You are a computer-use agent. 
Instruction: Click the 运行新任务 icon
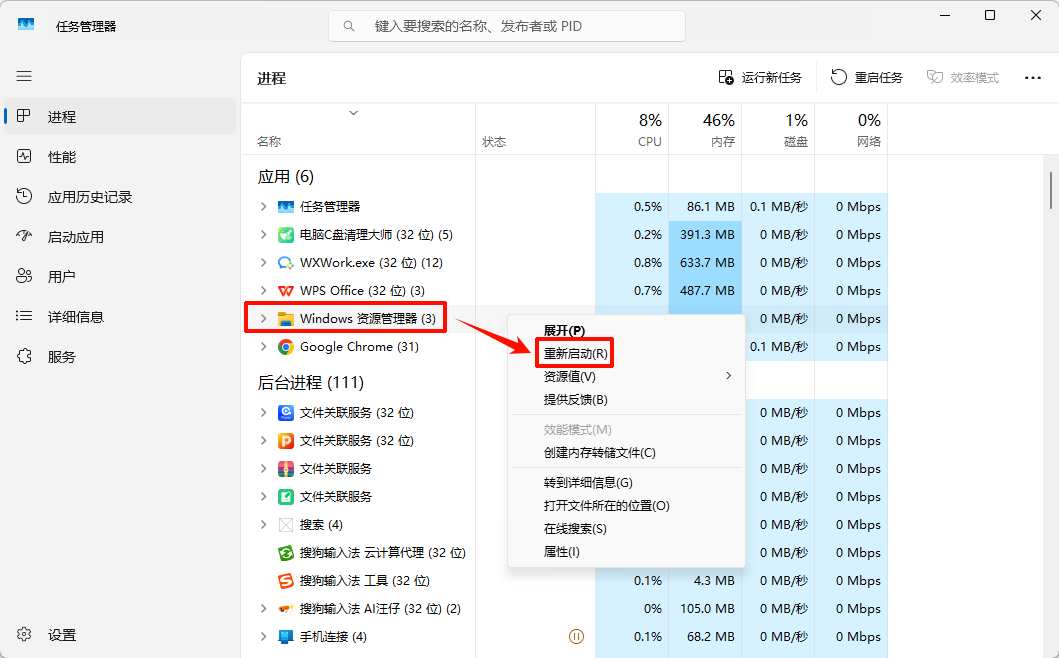click(726, 77)
